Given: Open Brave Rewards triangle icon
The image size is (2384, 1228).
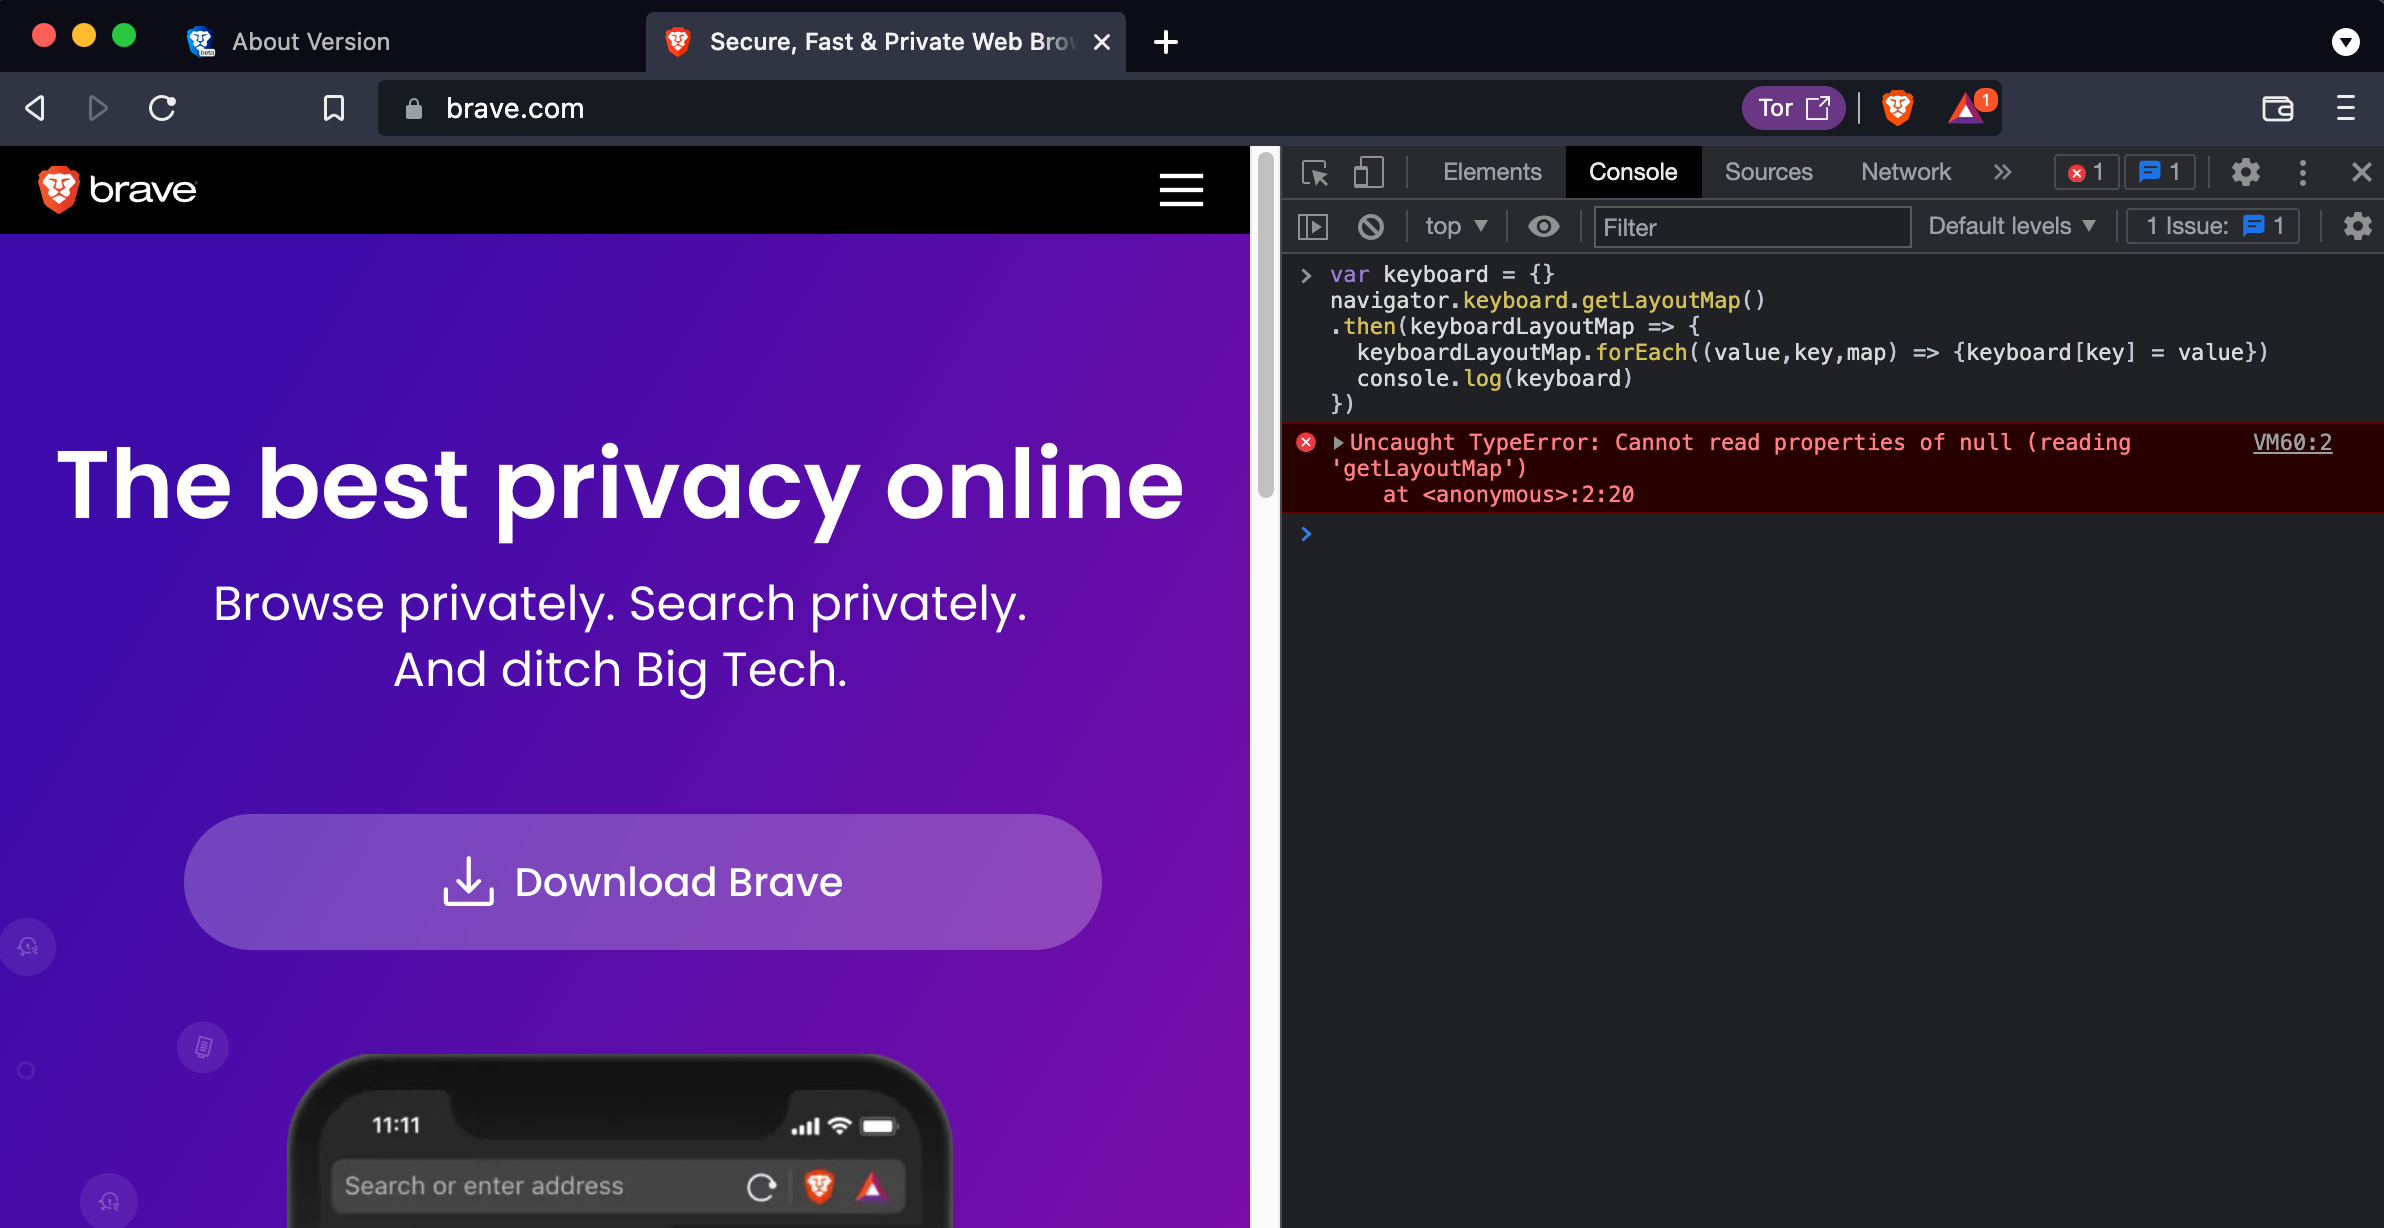Looking at the screenshot, I should coord(1967,107).
